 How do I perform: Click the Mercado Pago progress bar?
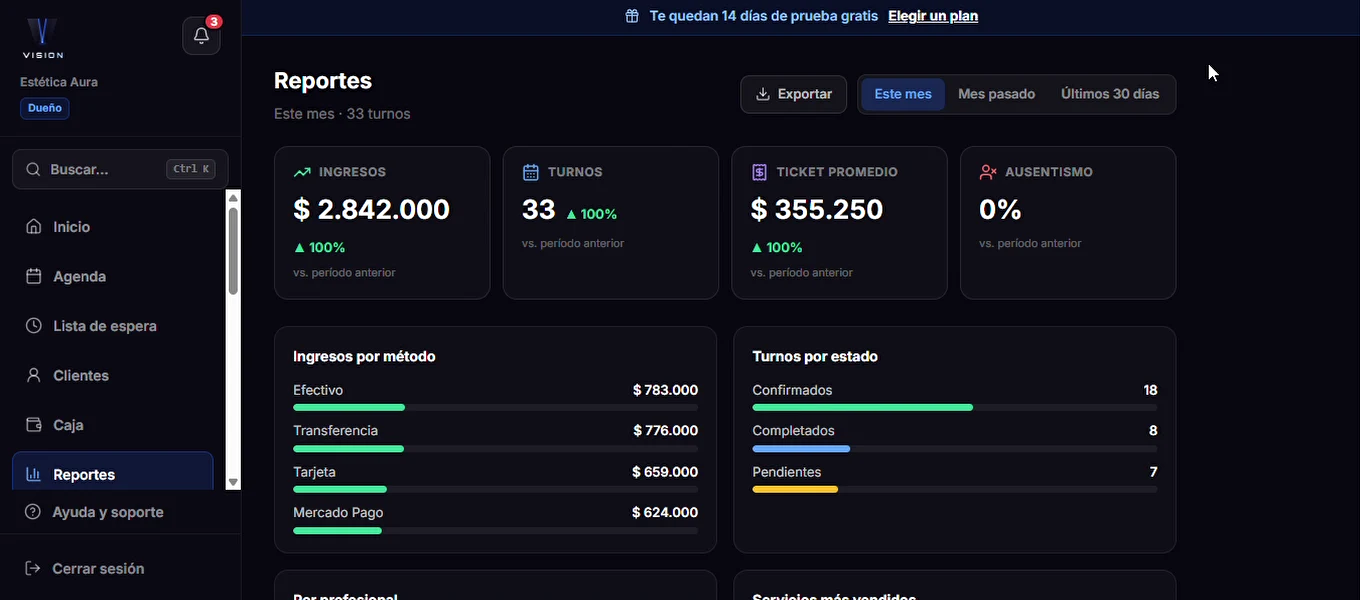(x=496, y=530)
